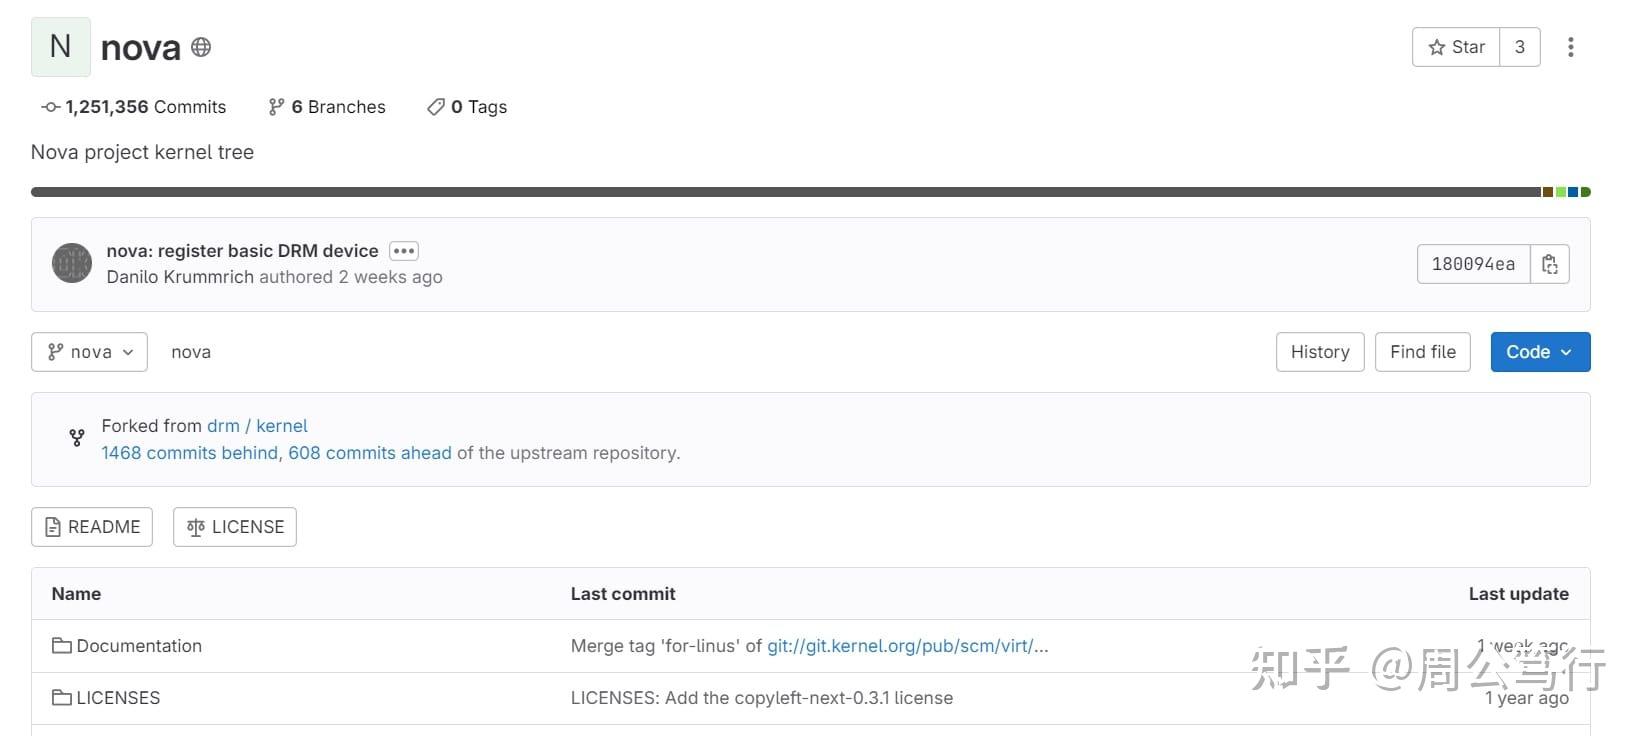The image size is (1648, 736).
Task: Click the globe icon next to repository name
Action: pos(200,47)
